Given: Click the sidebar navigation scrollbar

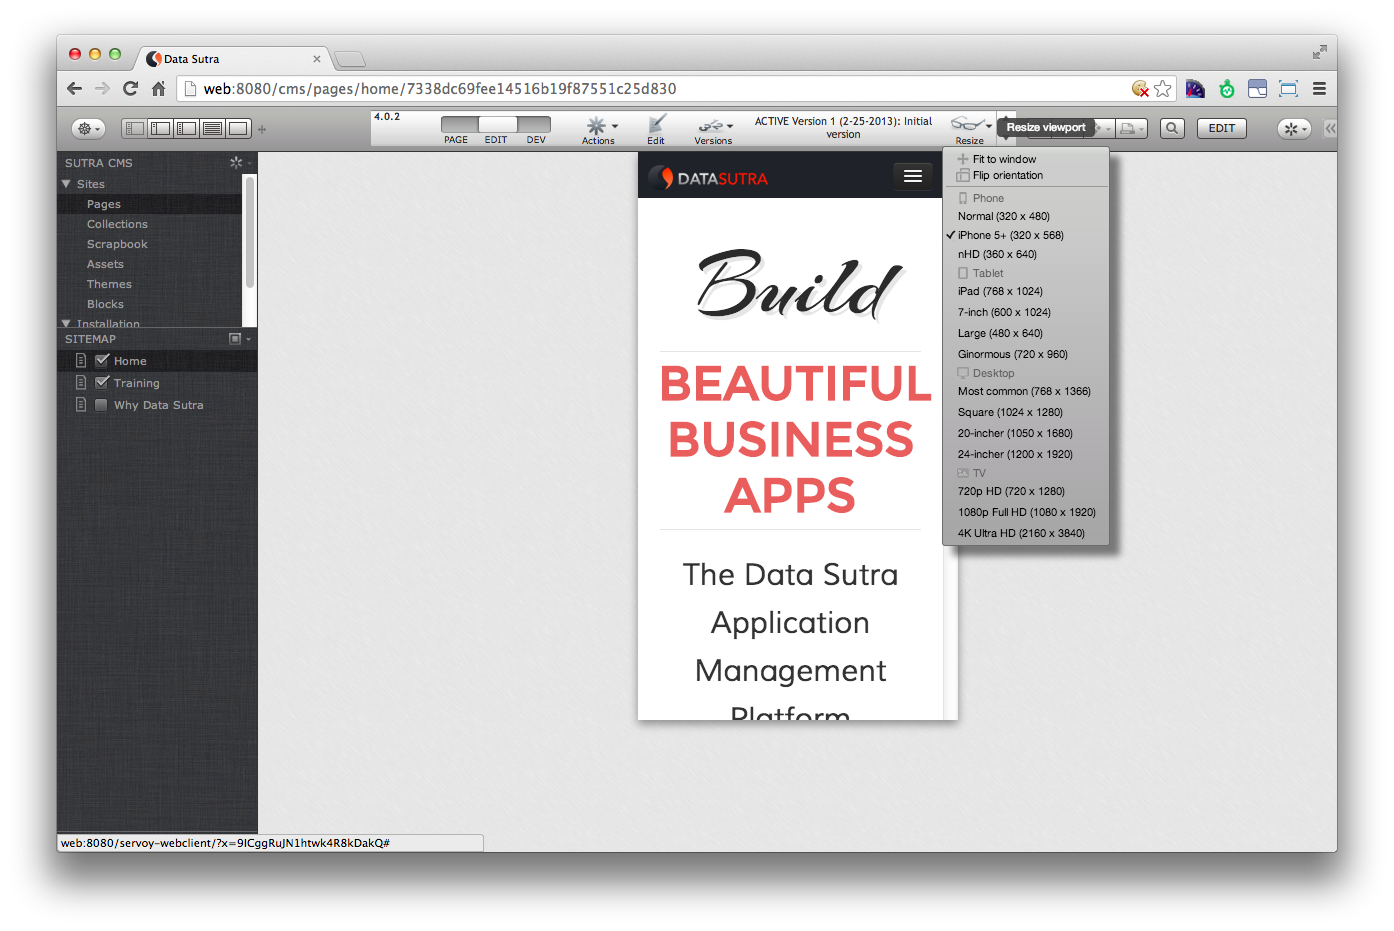Looking at the screenshot, I should [250, 232].
